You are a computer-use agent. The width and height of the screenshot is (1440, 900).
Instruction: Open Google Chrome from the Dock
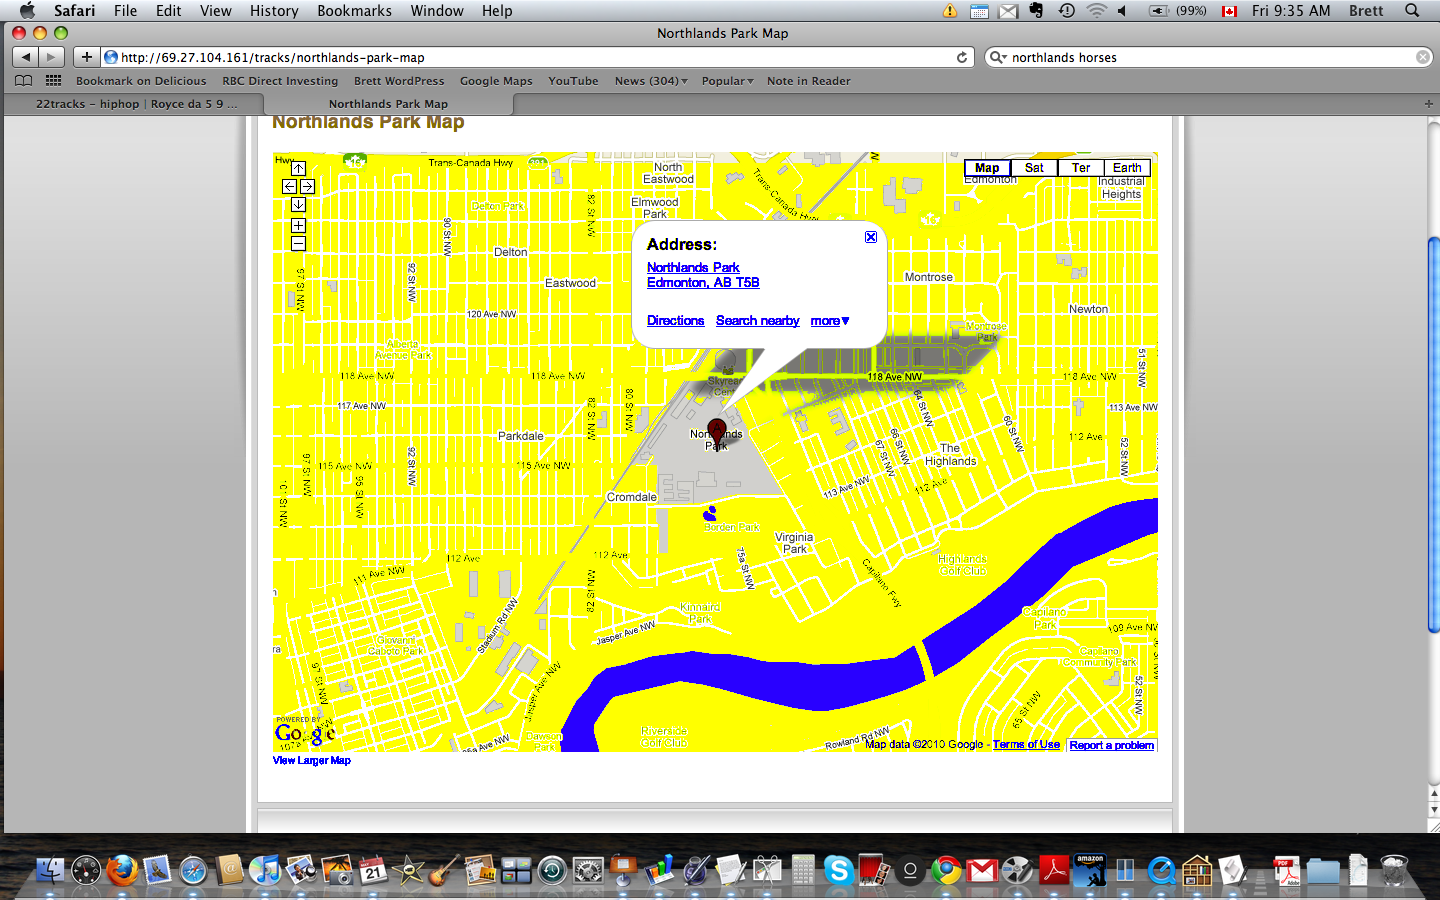(946, 870)
